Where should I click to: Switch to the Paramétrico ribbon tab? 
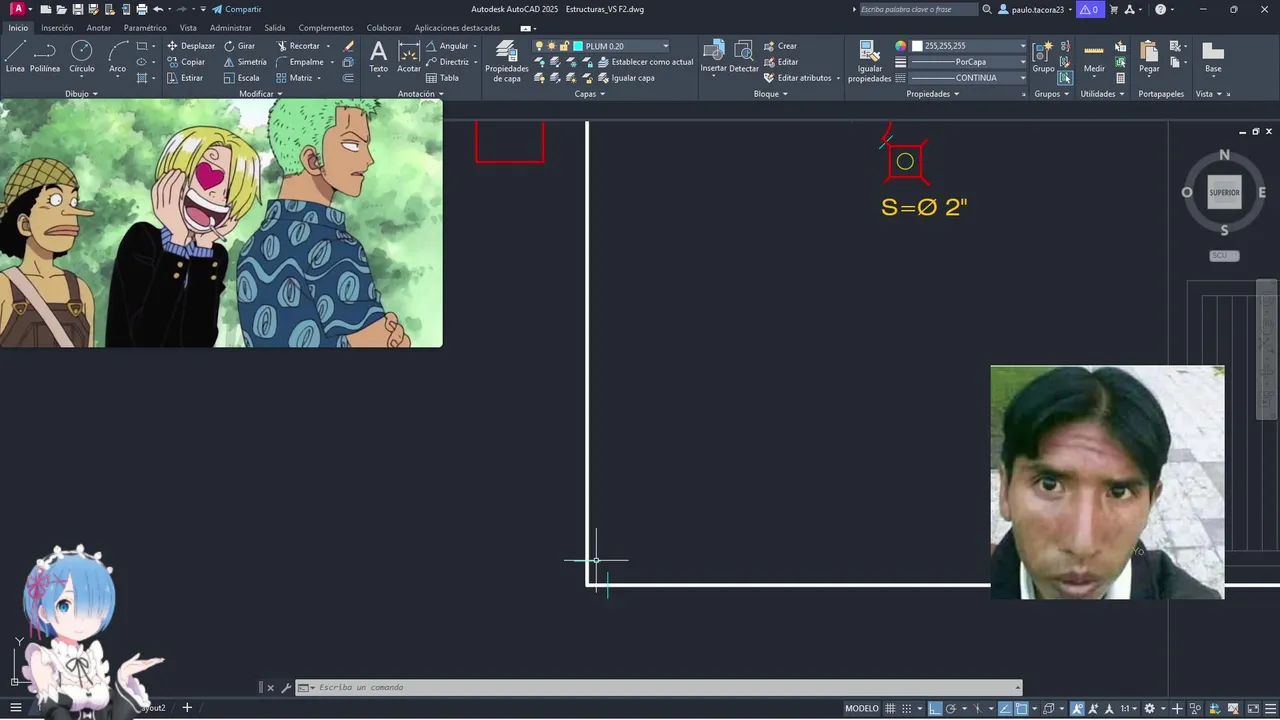145,28
